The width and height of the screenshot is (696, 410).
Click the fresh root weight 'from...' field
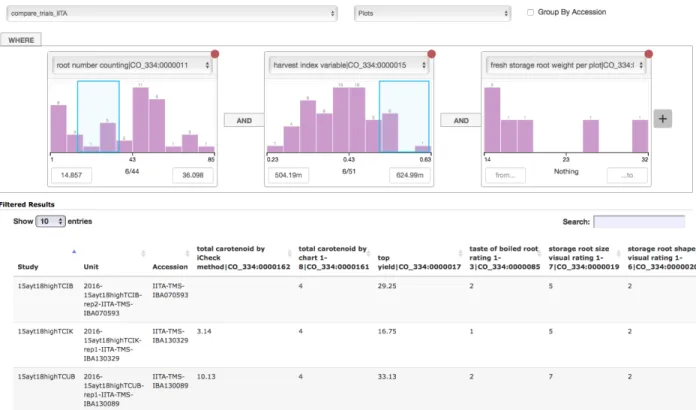tap(505, 175)
